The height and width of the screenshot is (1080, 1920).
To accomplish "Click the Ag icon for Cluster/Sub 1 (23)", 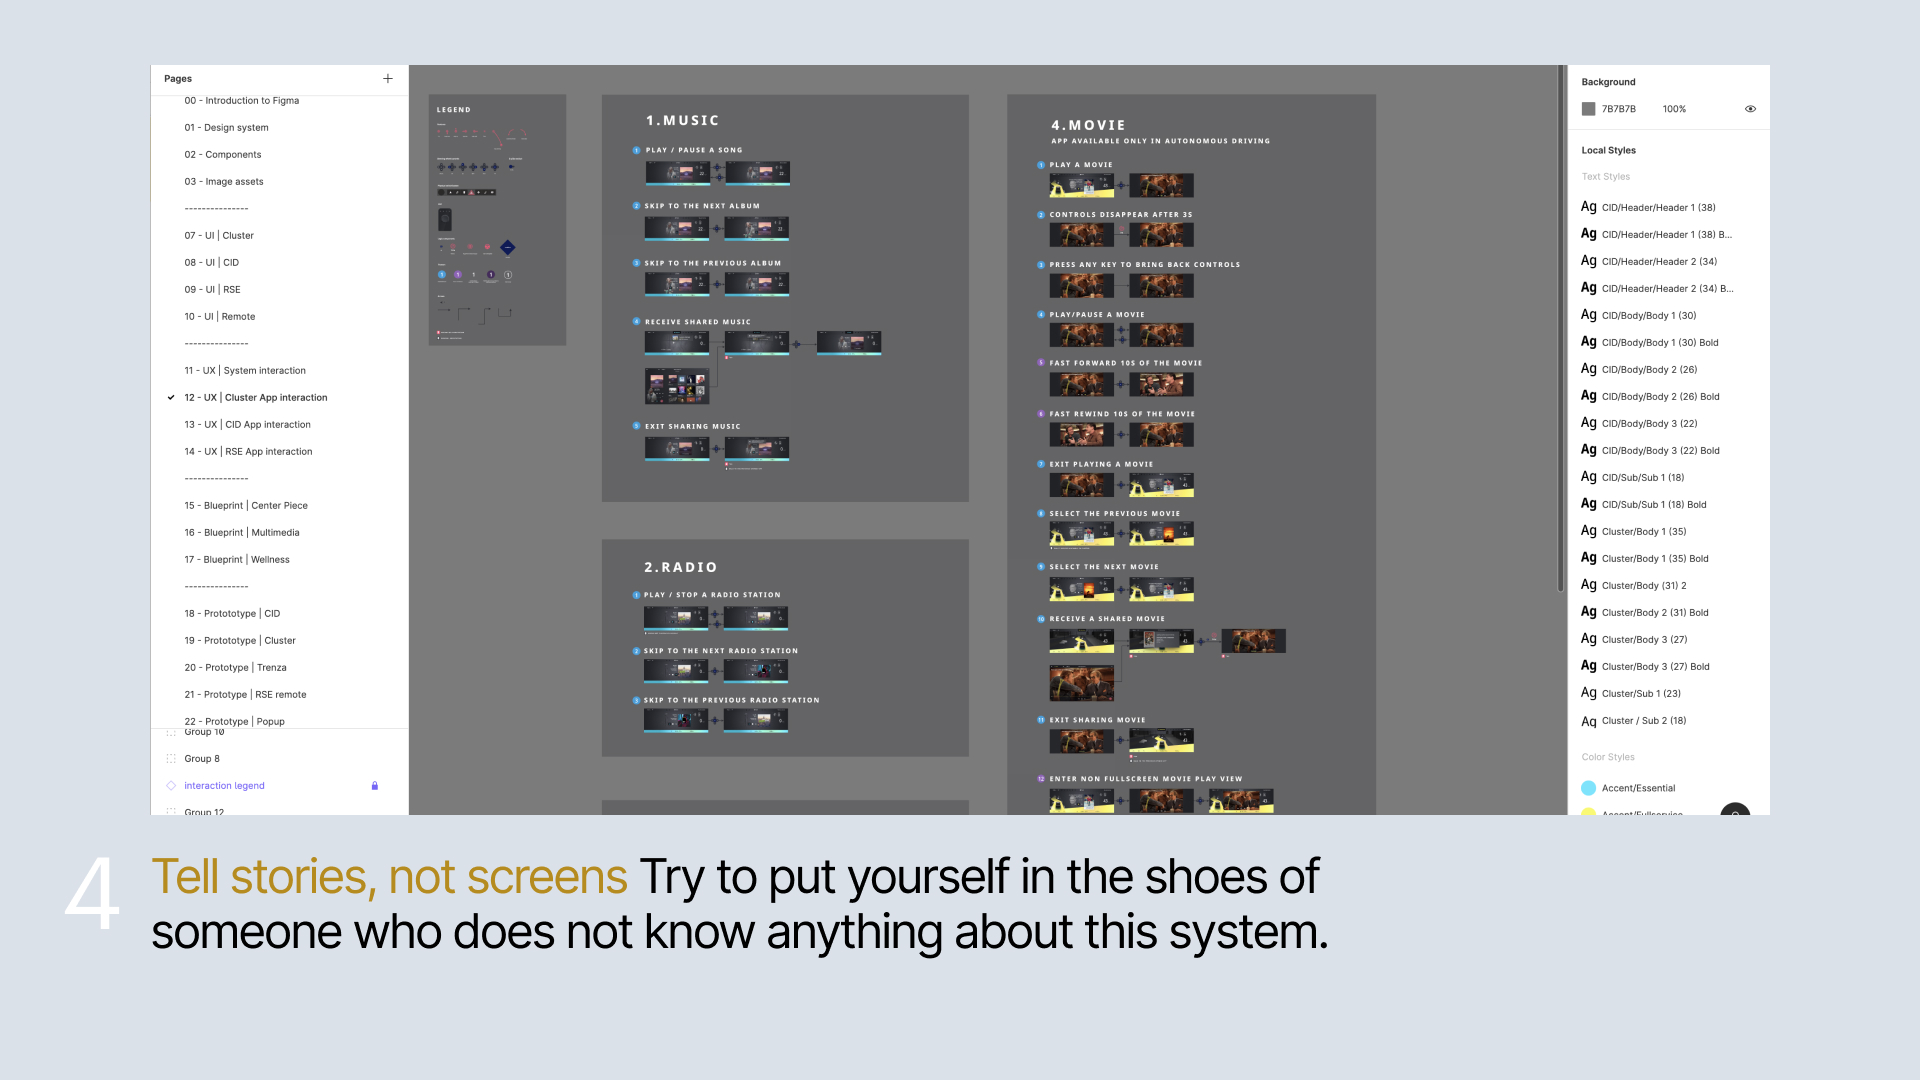I will 1588,693.
